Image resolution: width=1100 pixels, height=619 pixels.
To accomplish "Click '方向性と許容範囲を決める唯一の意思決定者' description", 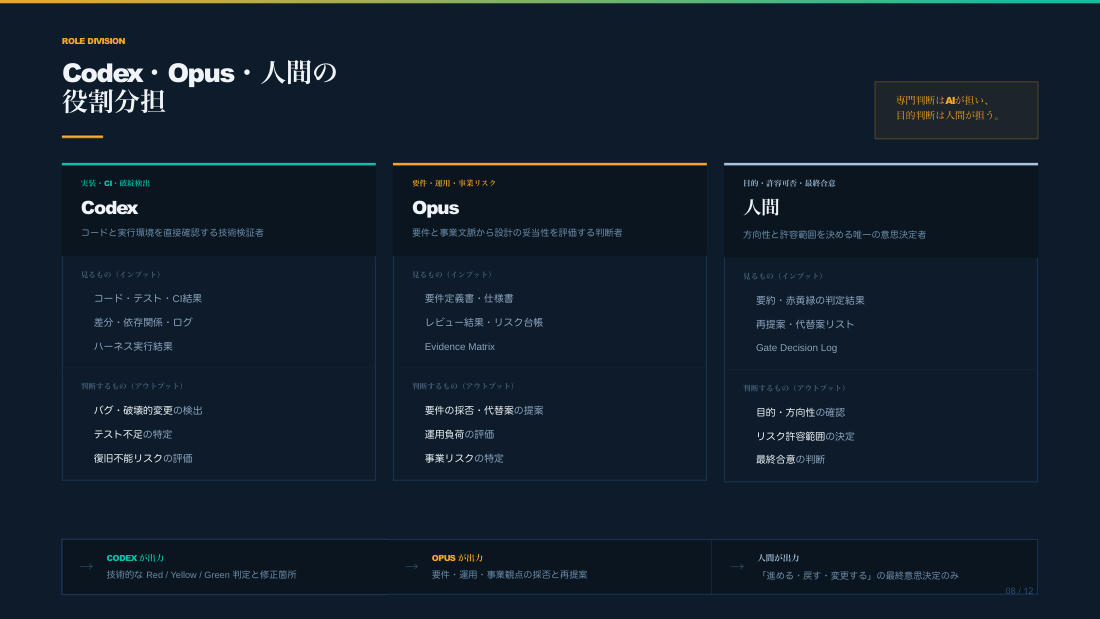I will click(x=834, y=234).
